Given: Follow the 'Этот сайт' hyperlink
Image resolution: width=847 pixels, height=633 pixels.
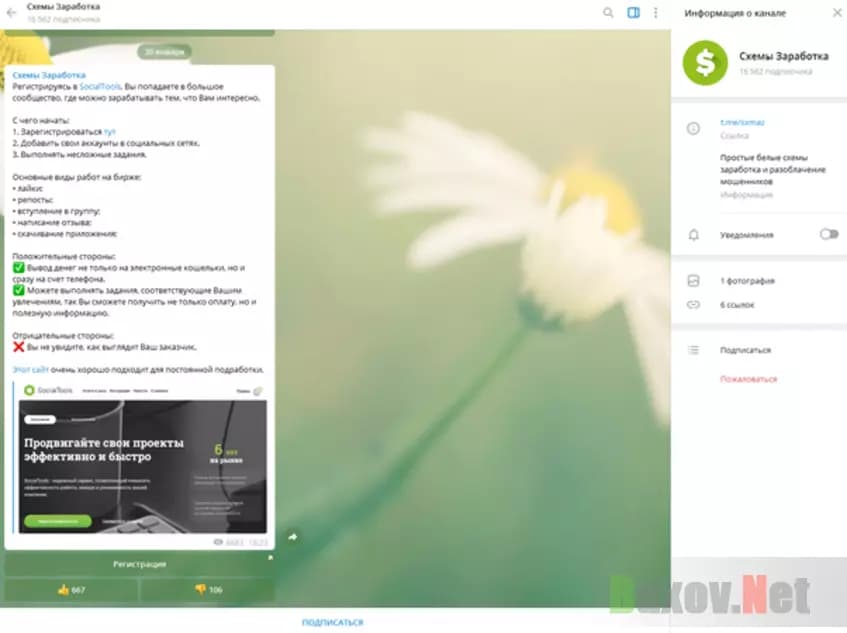Looking at the screenshot, I should tap(29, 369).
